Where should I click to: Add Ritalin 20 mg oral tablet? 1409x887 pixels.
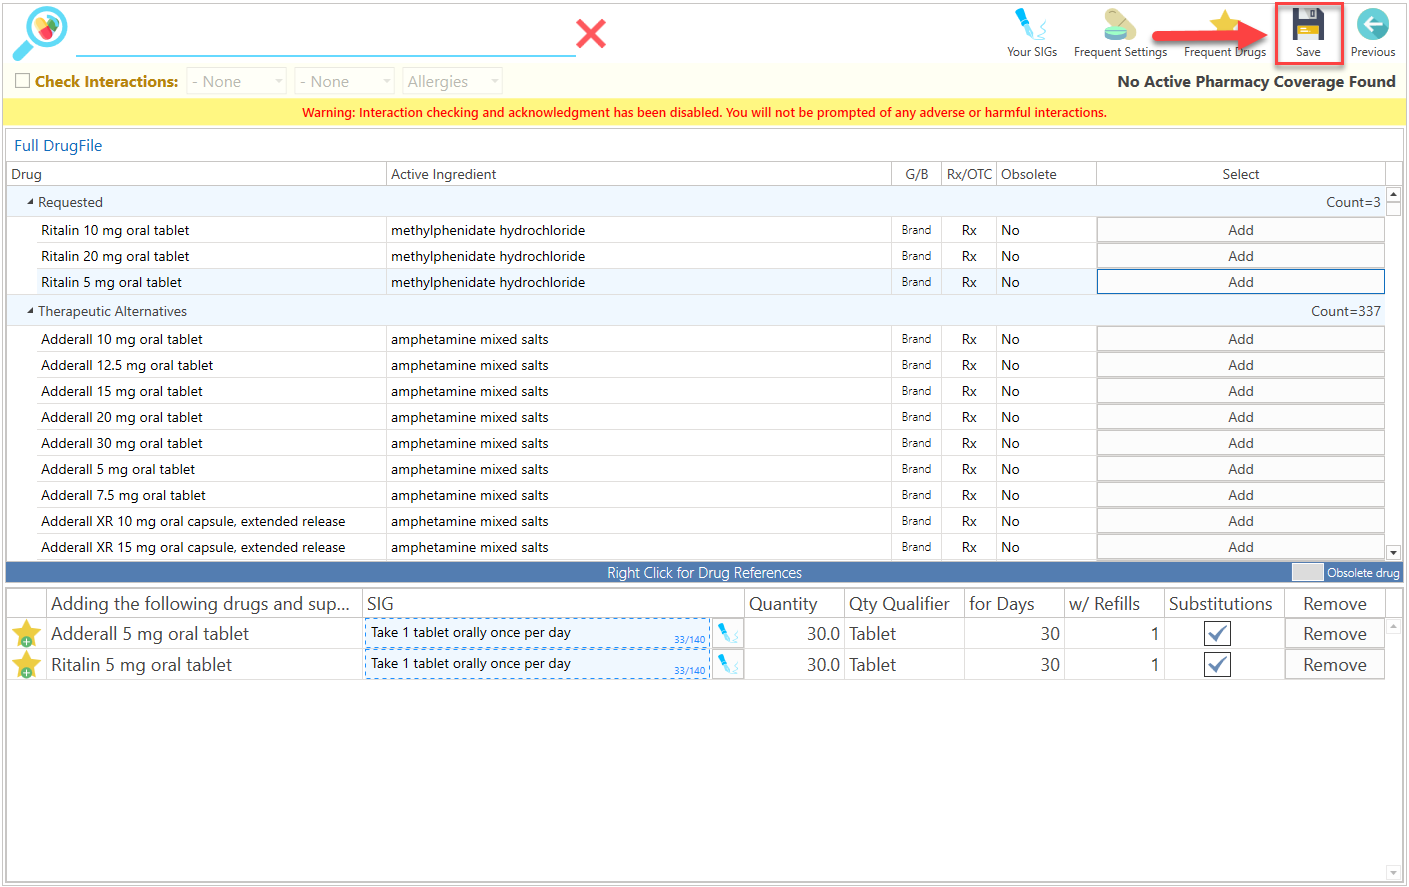point(1241,256)
